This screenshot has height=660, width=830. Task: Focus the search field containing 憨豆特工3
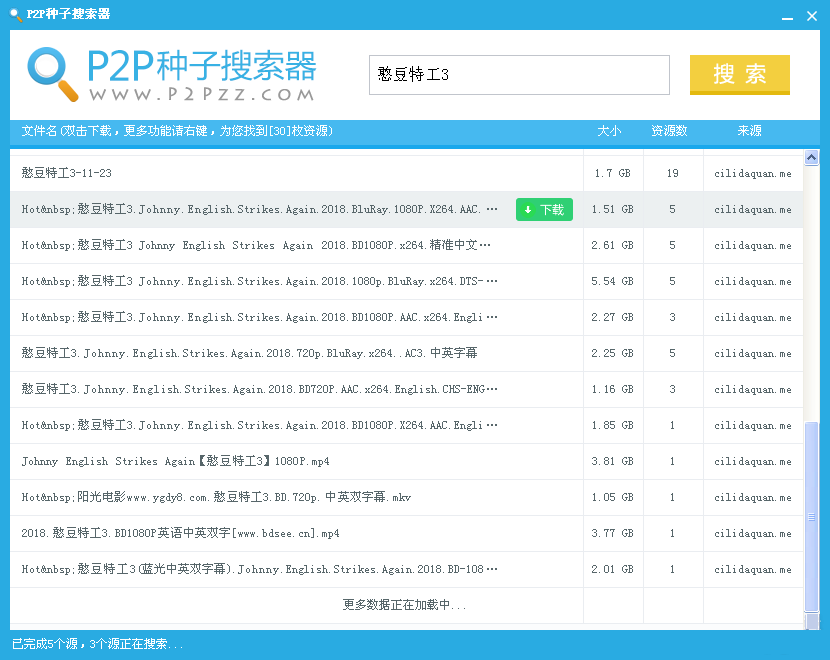coord(519,75)
